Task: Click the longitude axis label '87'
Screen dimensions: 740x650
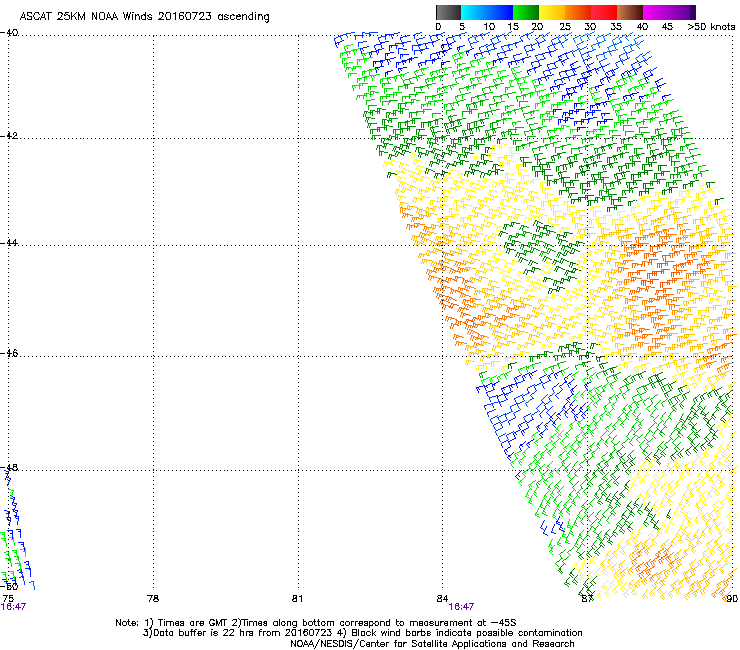Action: tap(587, 599)
